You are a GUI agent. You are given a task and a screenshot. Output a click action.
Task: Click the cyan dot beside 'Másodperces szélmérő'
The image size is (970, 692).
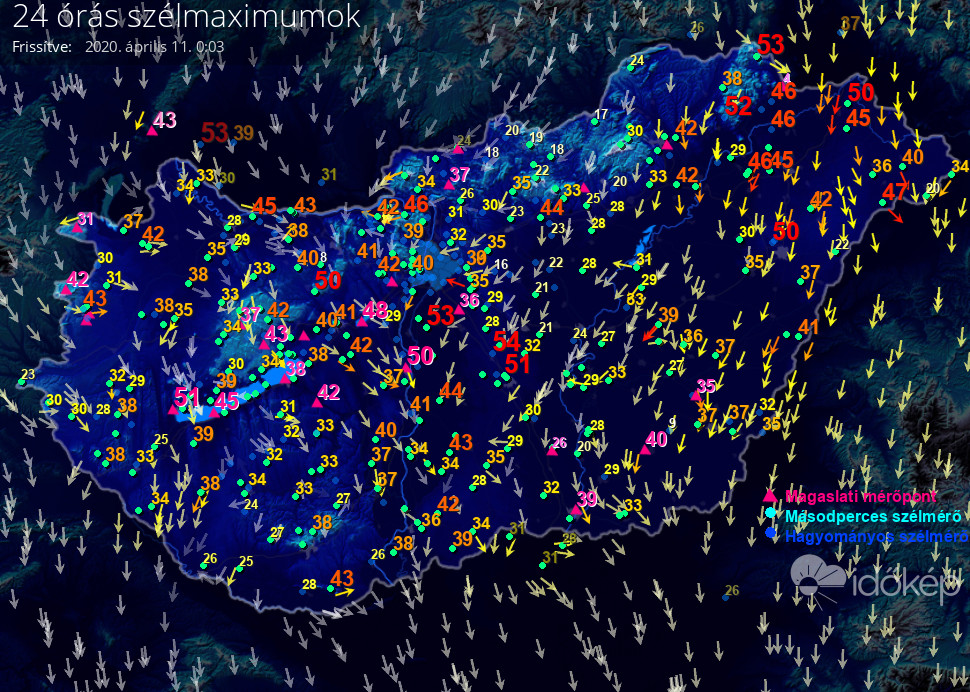(770, 513)
